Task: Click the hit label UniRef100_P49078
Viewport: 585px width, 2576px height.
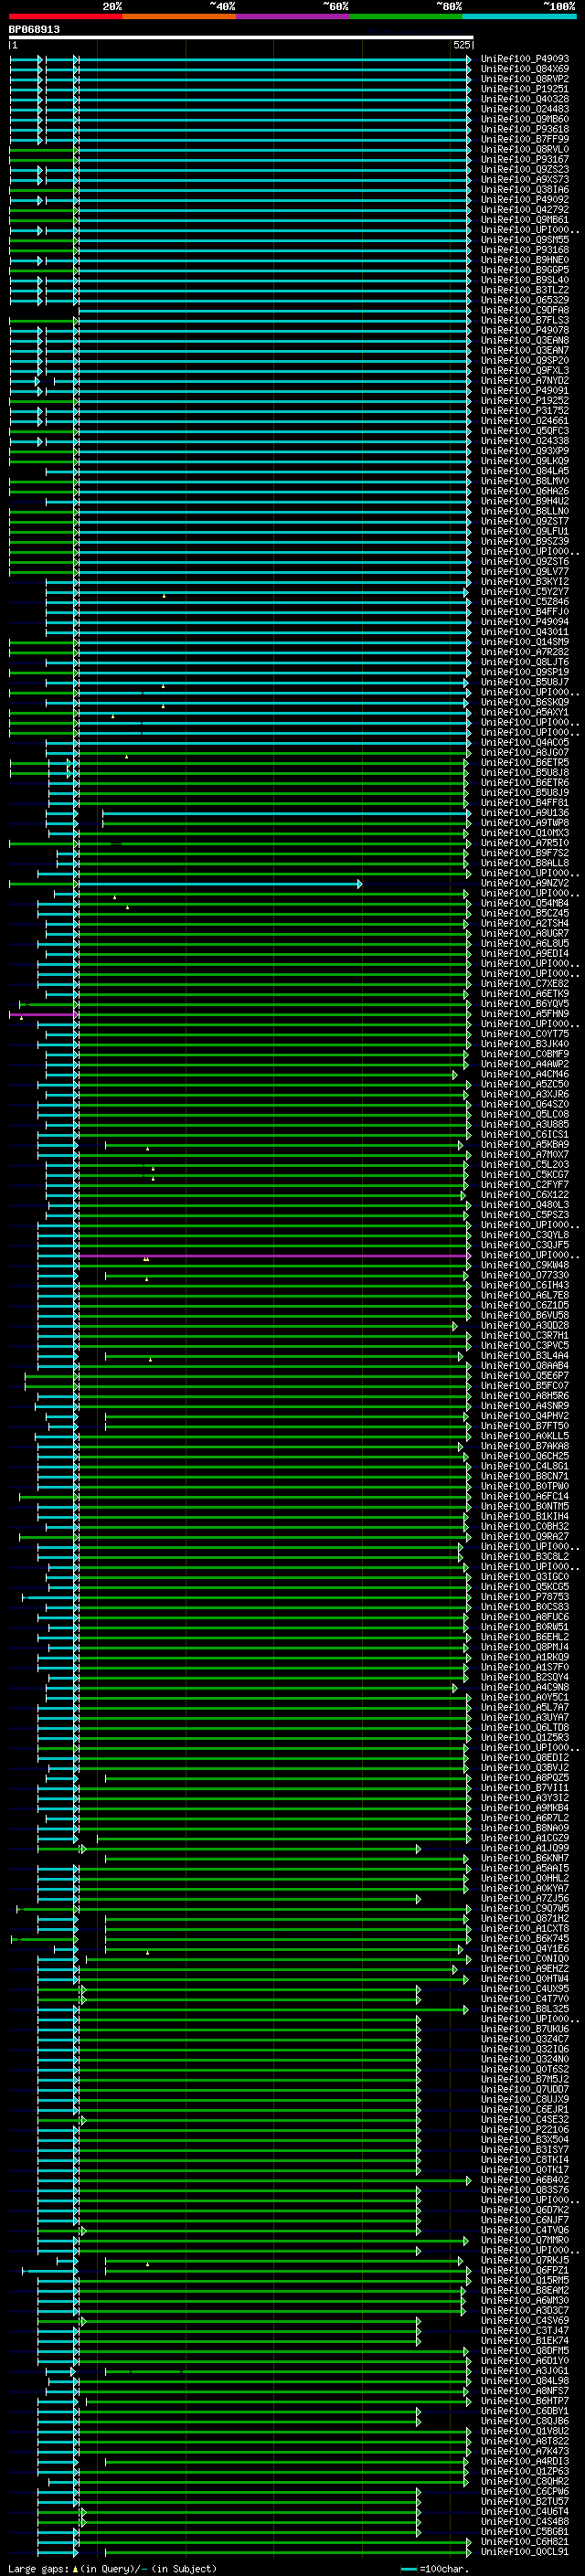Action: point(525,330)
